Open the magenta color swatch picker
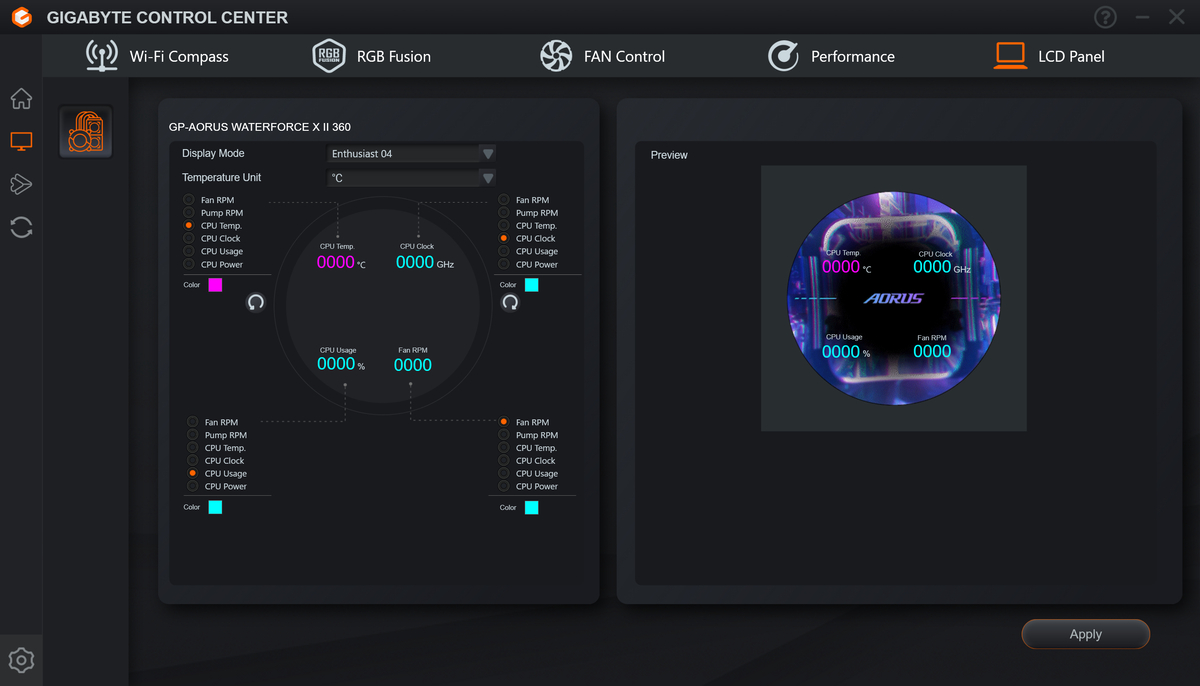 pyautogui.click(x=215, y=285)
